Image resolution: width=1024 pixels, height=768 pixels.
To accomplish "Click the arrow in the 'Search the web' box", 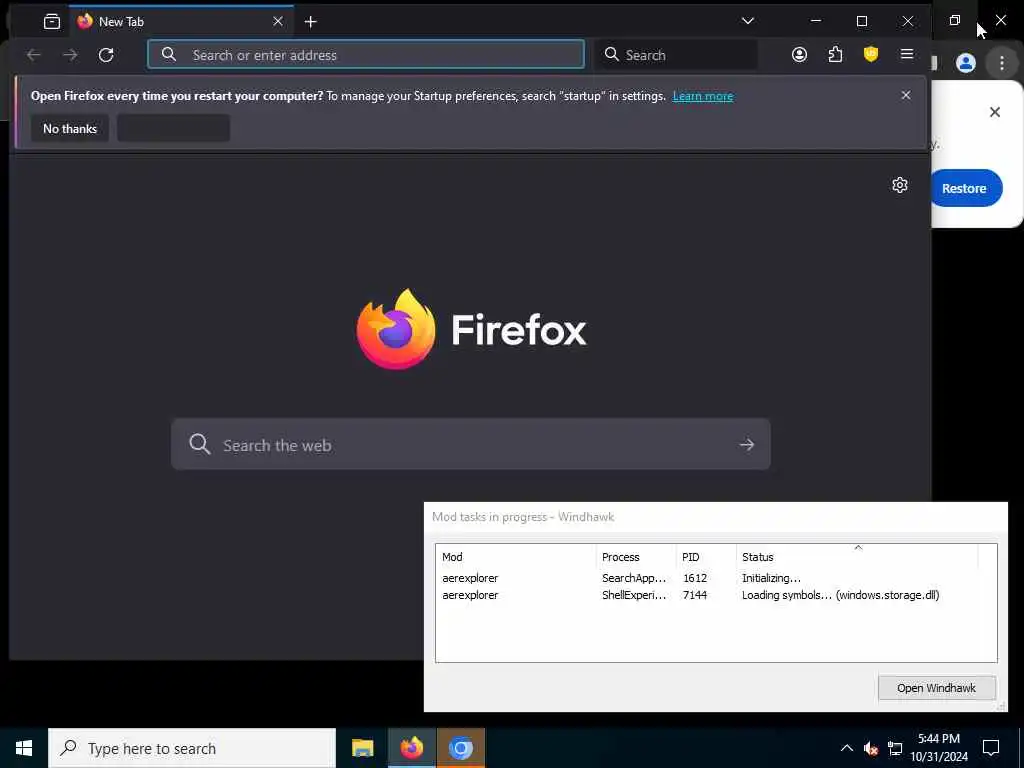I will 746,445.
